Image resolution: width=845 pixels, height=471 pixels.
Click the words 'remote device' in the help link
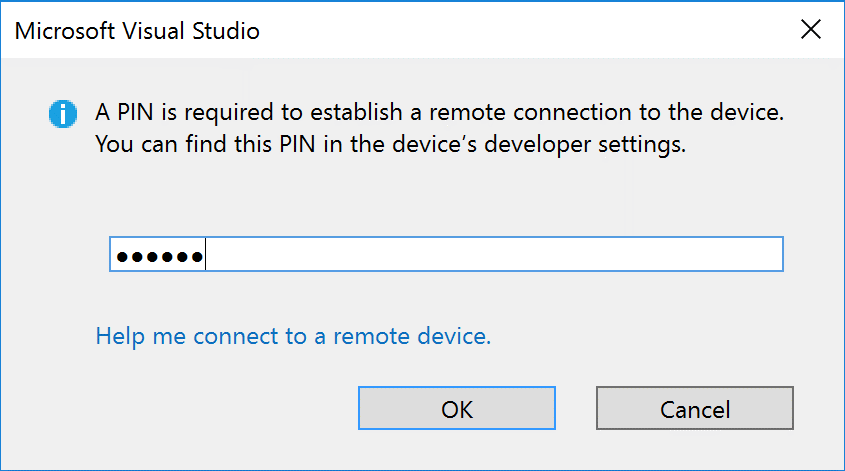pos(412,336)
